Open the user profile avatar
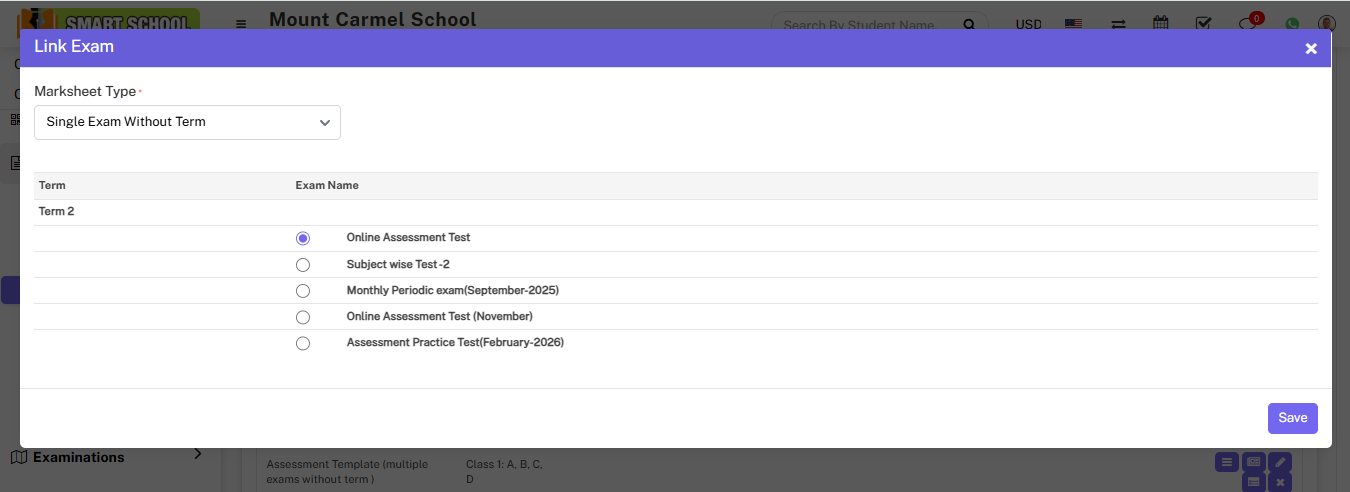 [x=1327, y=23]
